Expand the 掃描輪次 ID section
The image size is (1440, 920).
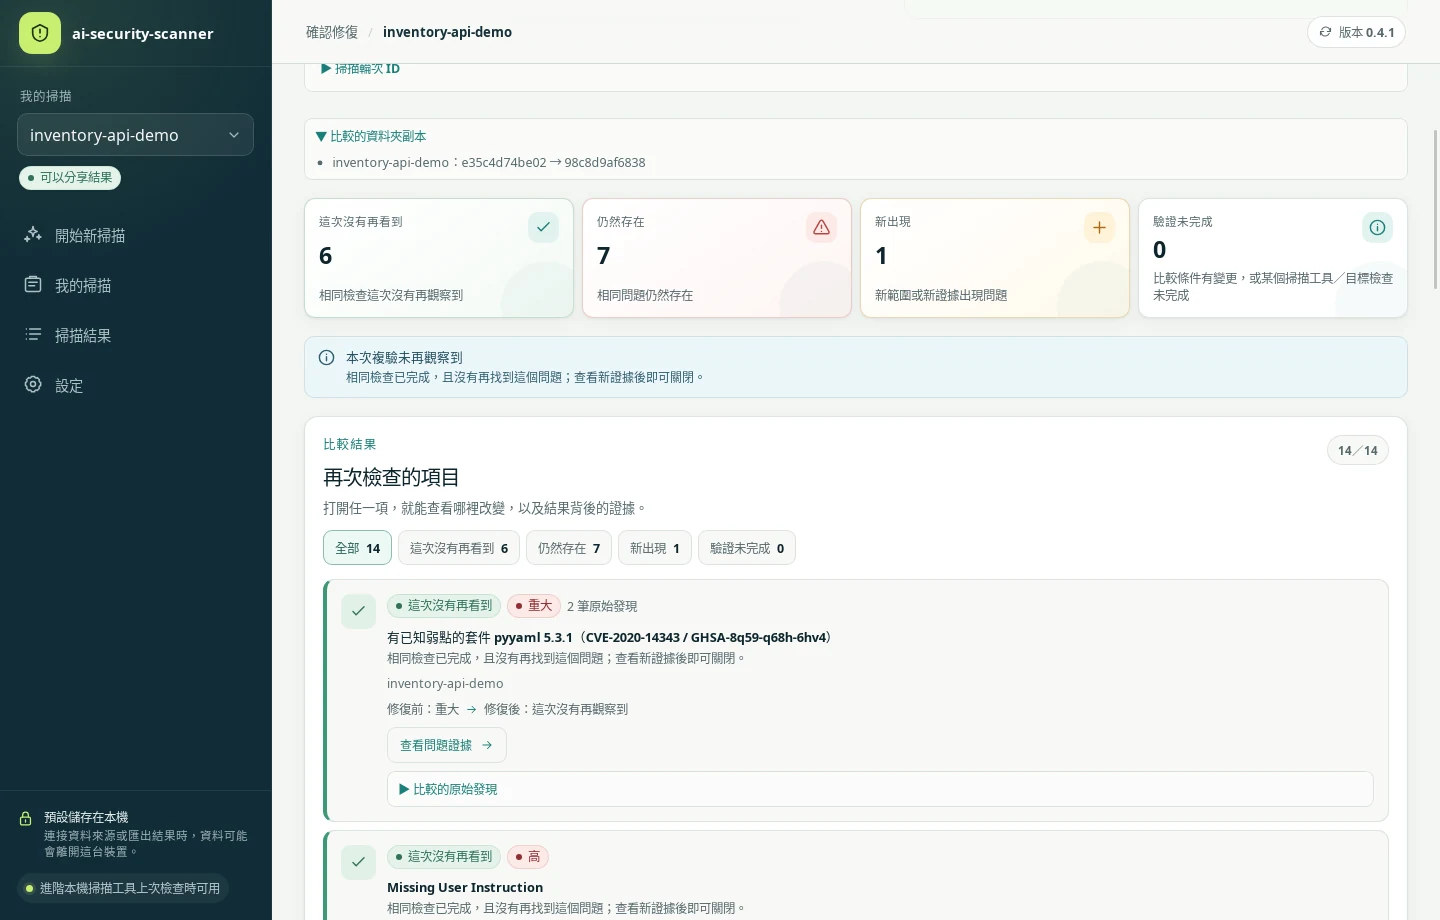tap(360, 68)
